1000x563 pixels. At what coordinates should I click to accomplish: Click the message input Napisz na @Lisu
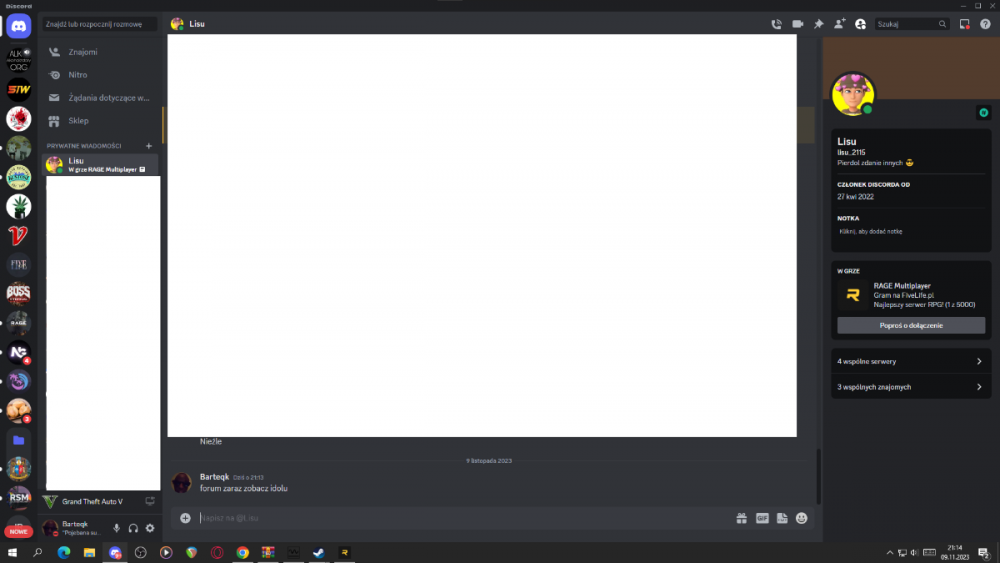(x=466, y=518)
